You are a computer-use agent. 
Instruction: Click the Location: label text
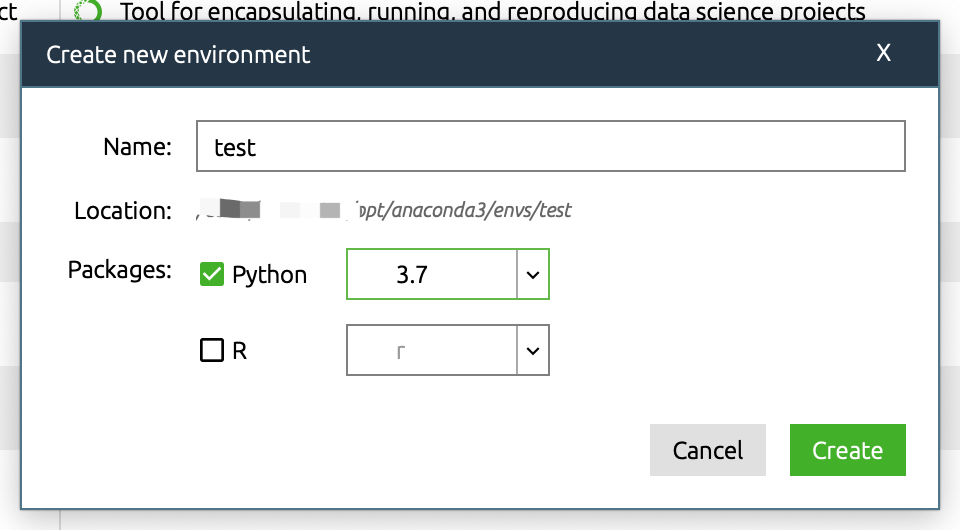pyautogui.click(x=122, y=211)
